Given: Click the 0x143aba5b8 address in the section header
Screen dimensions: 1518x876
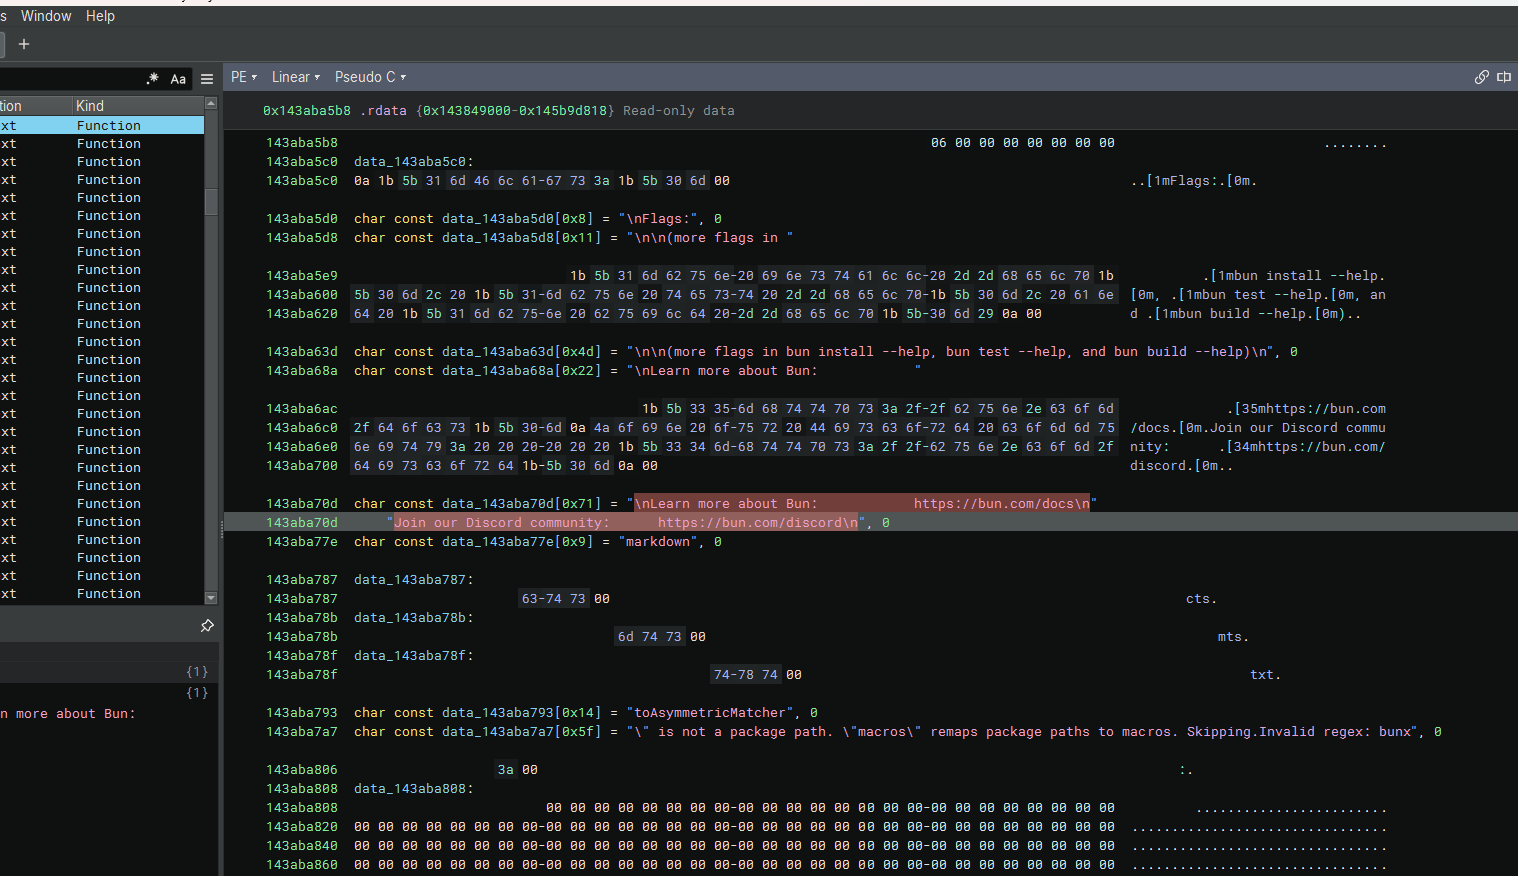Looking at the screenshot, I should point(307,111).
